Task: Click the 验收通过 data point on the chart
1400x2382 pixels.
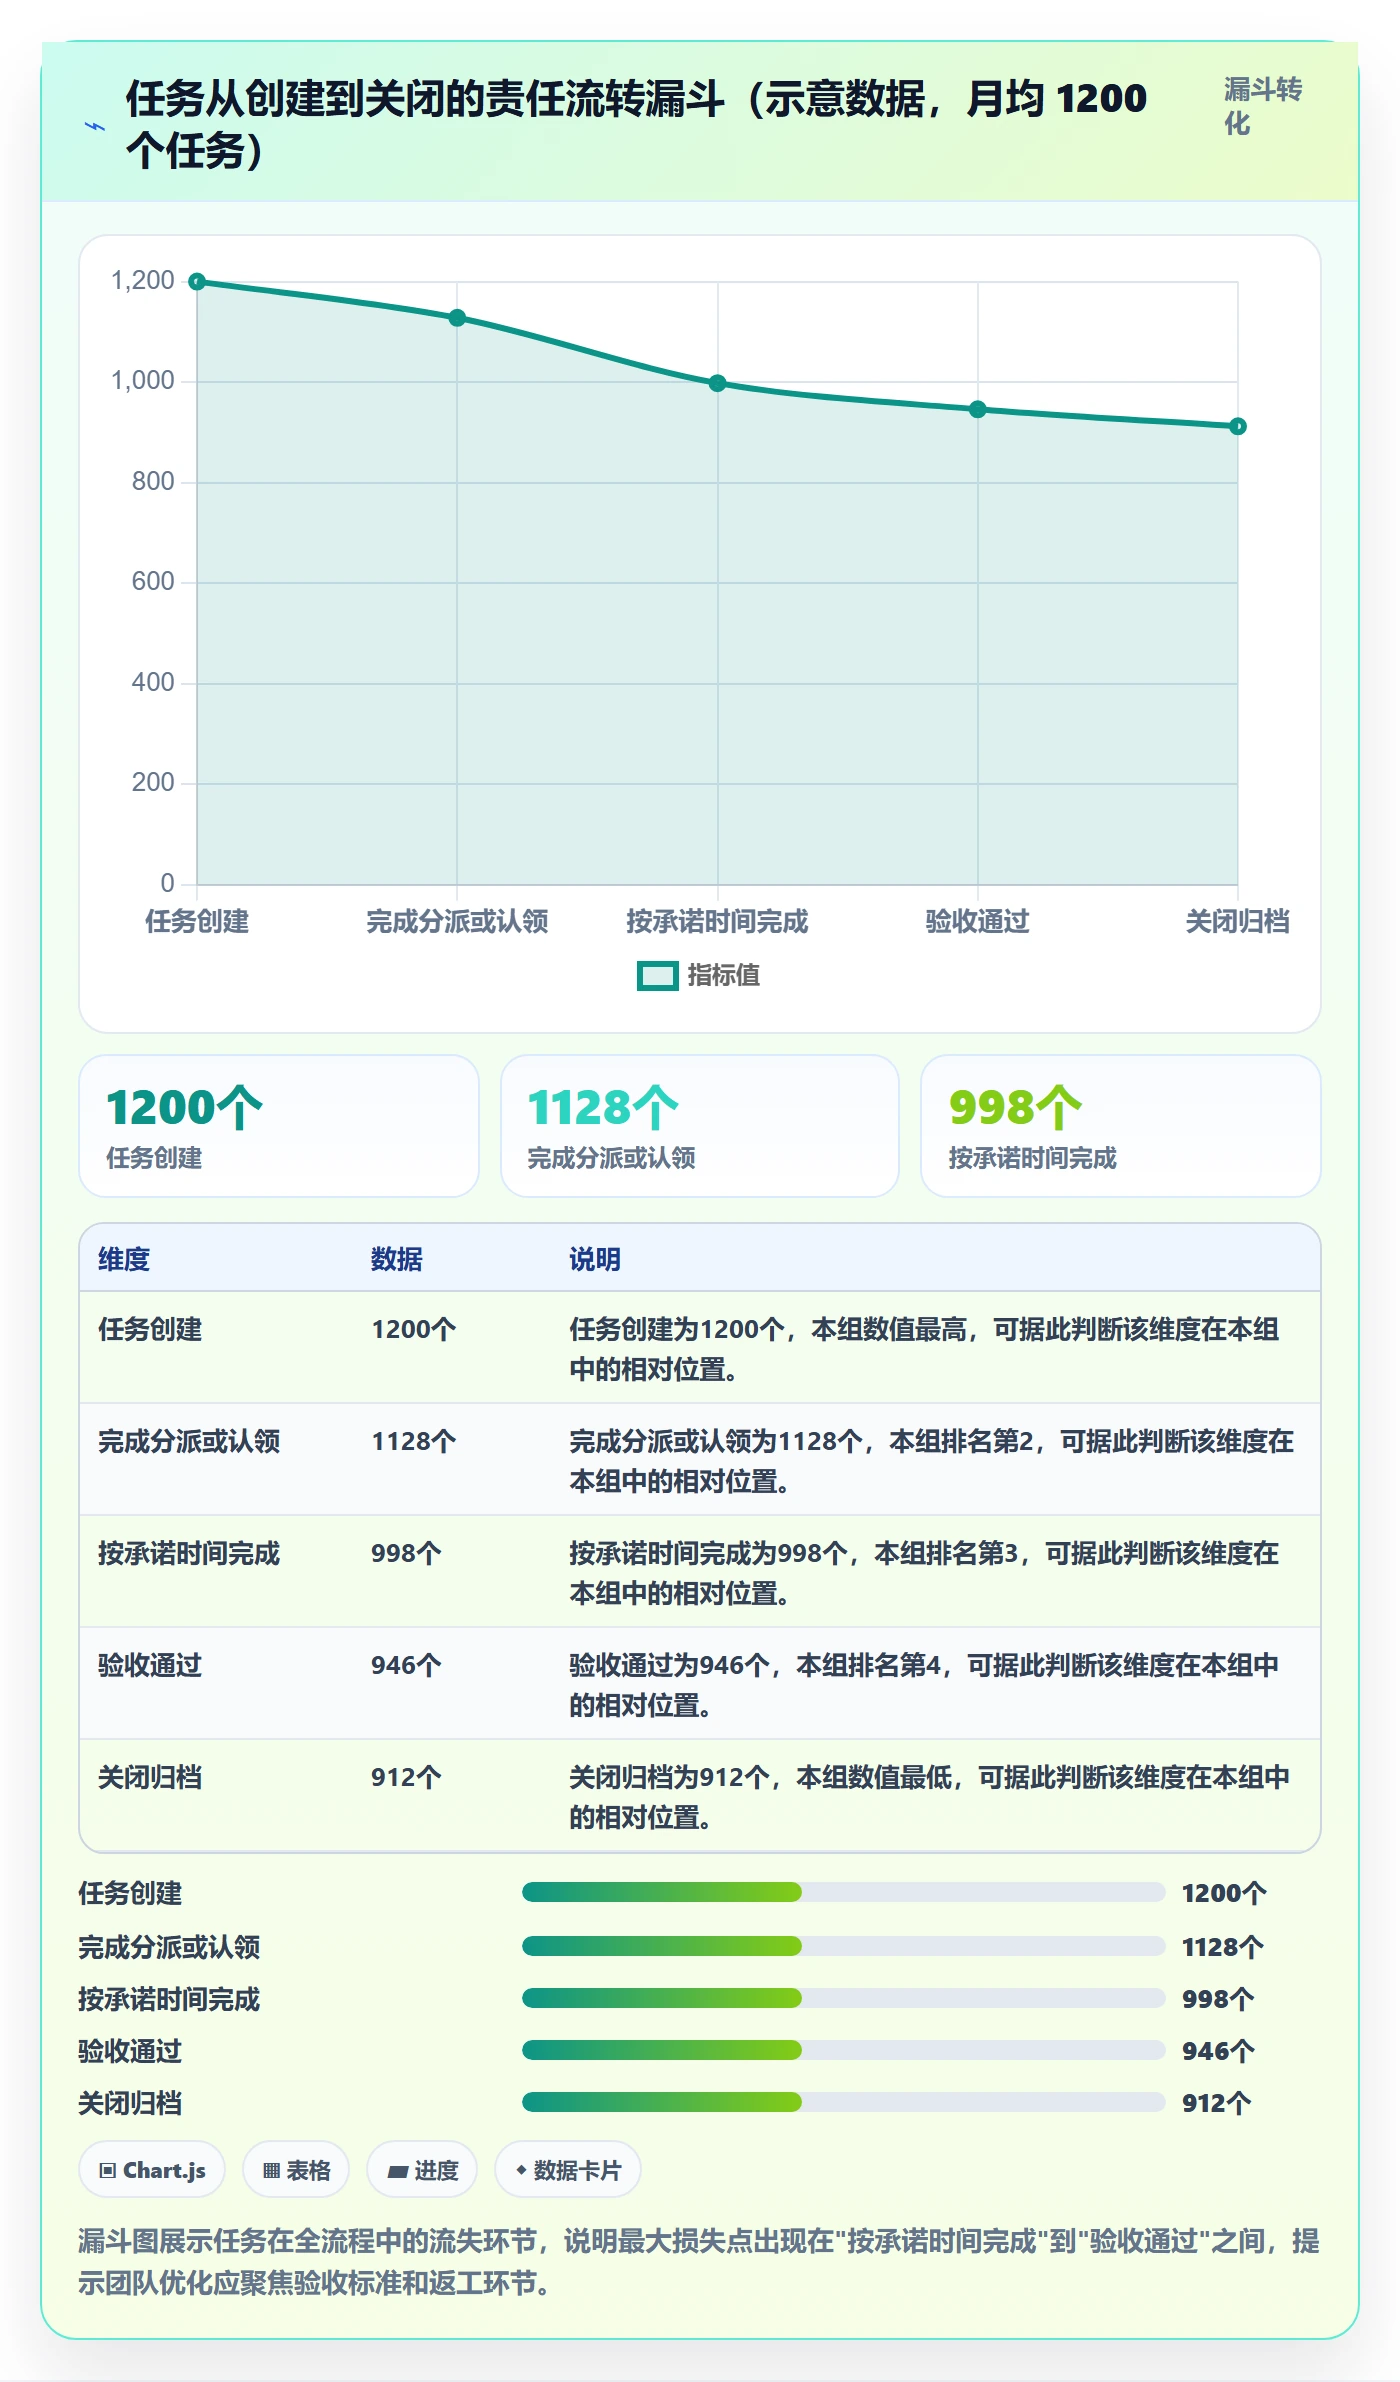Action: pyautogui.click(x=978, y=409)
